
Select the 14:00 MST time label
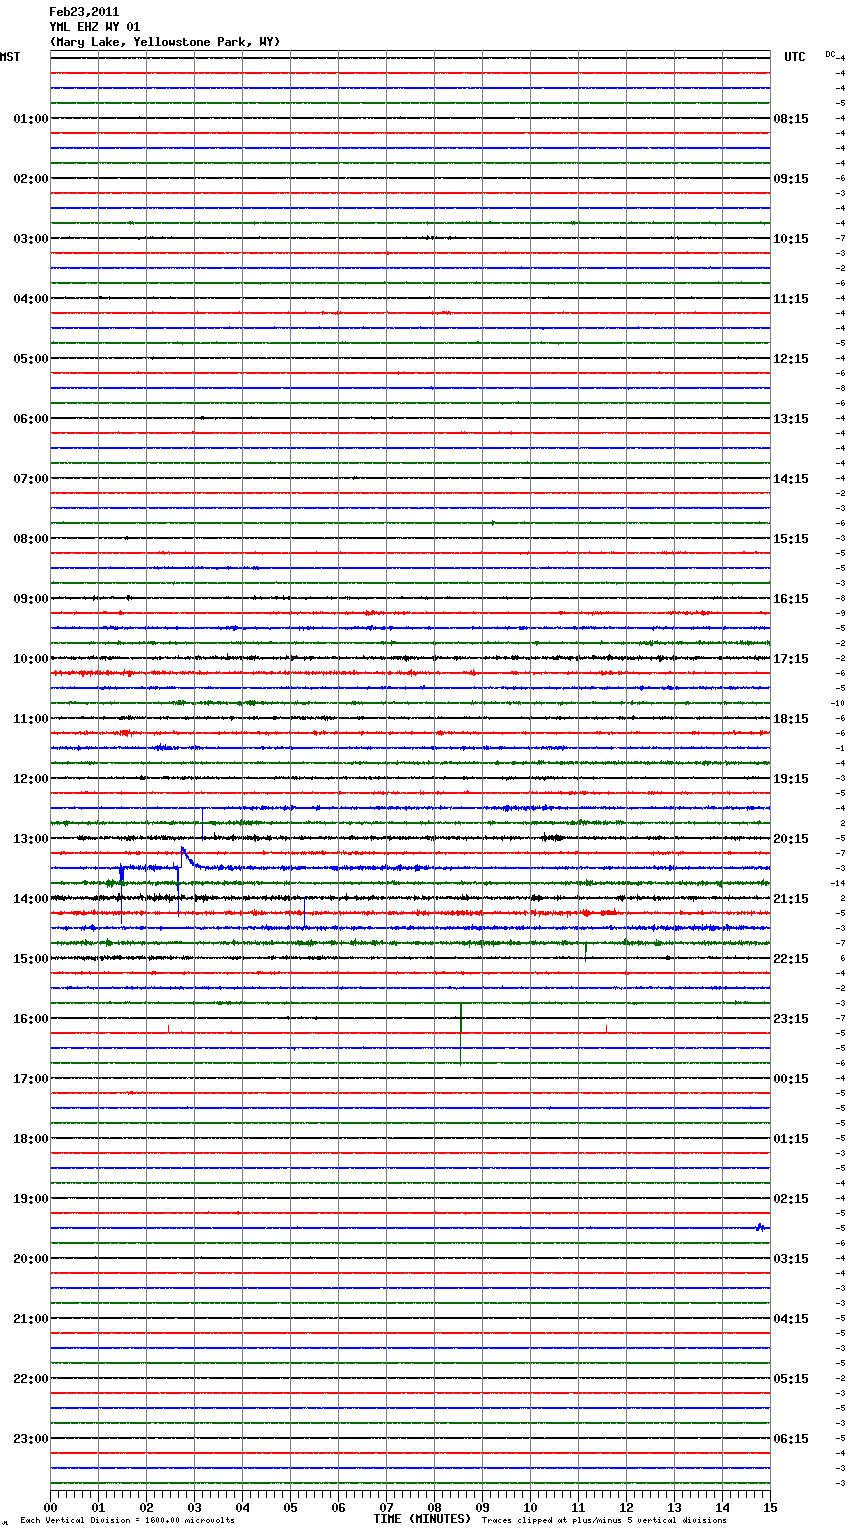[x=31, y=899]
